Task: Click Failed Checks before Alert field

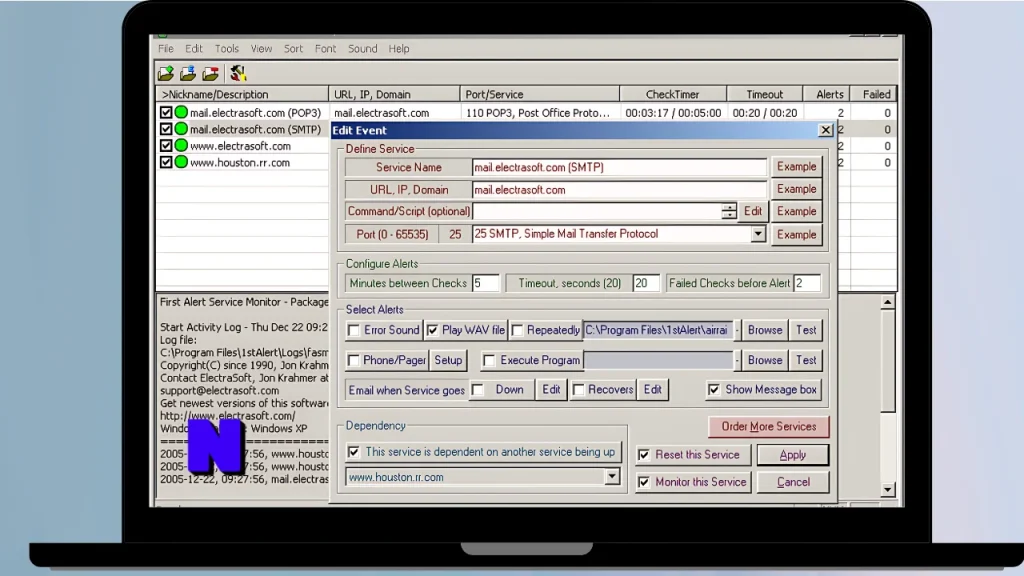Action: point(807,283)
